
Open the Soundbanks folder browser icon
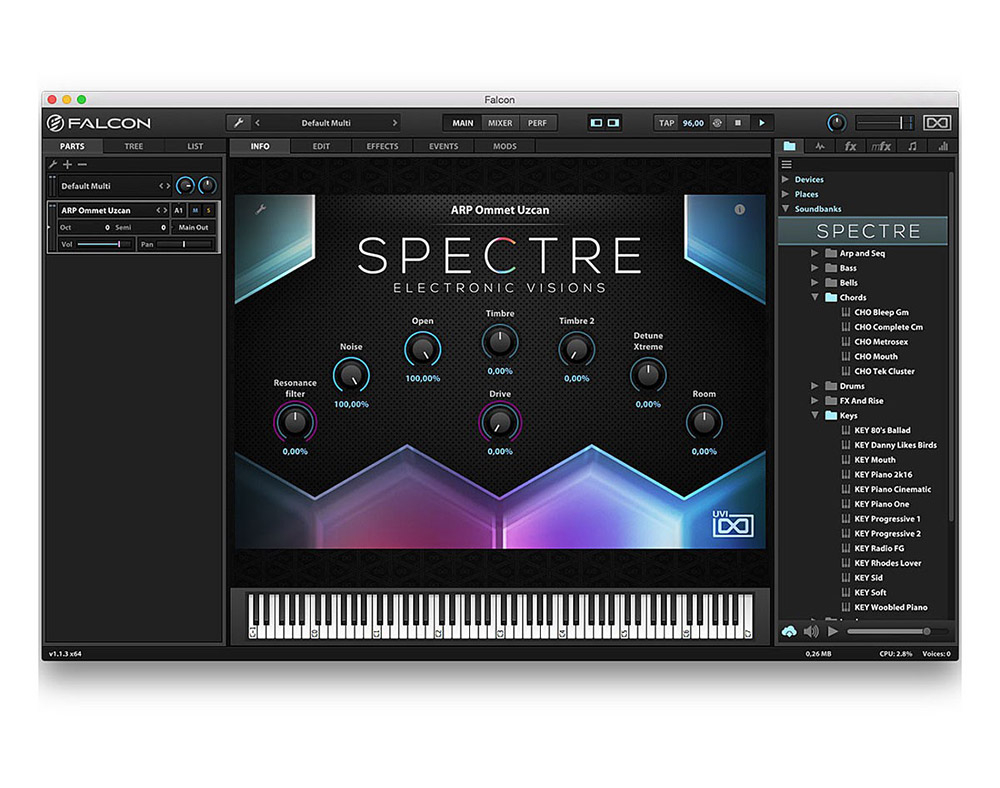point(790,147)
